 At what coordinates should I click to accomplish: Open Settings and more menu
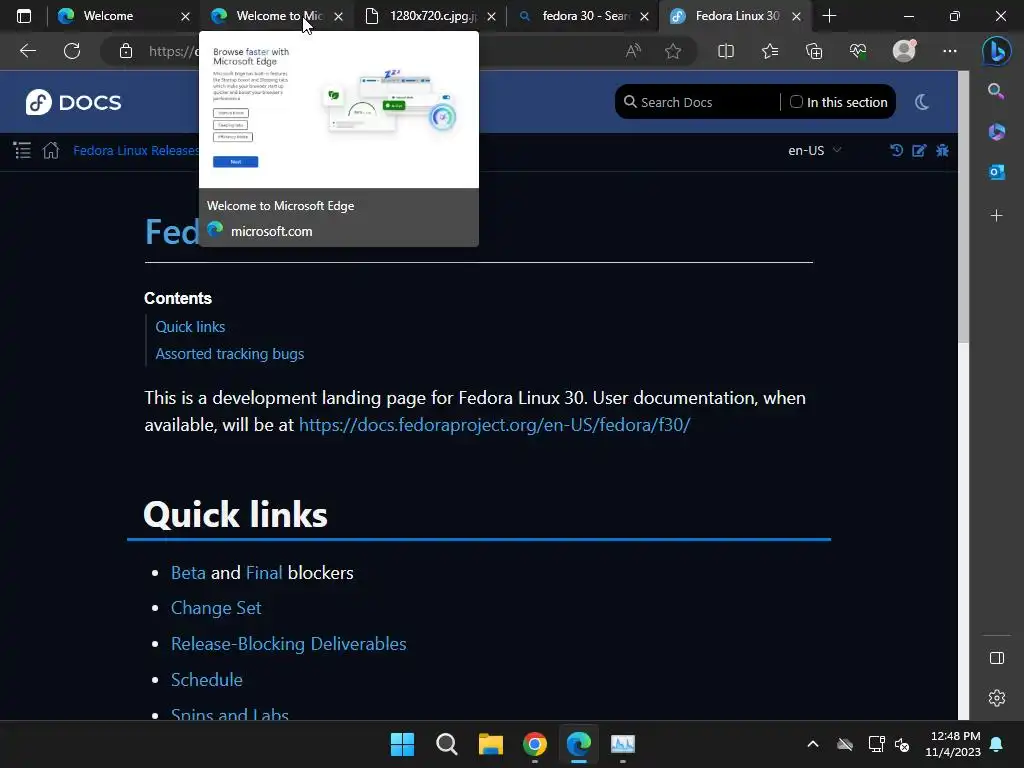point(950,51)
